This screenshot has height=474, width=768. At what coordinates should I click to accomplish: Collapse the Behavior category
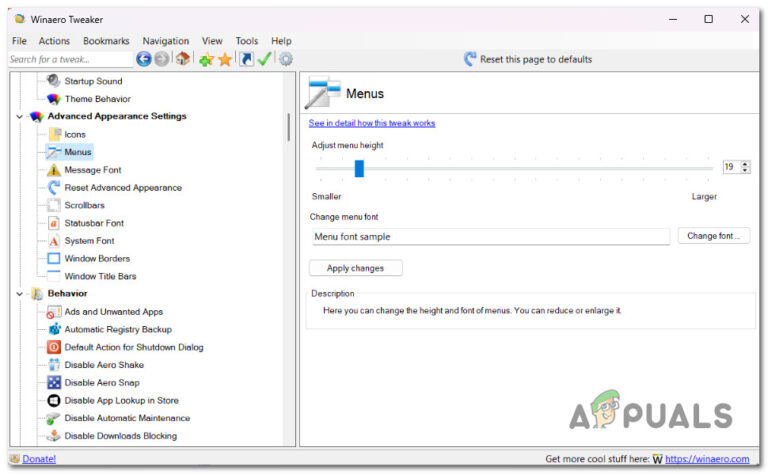(x=20, y=294)
